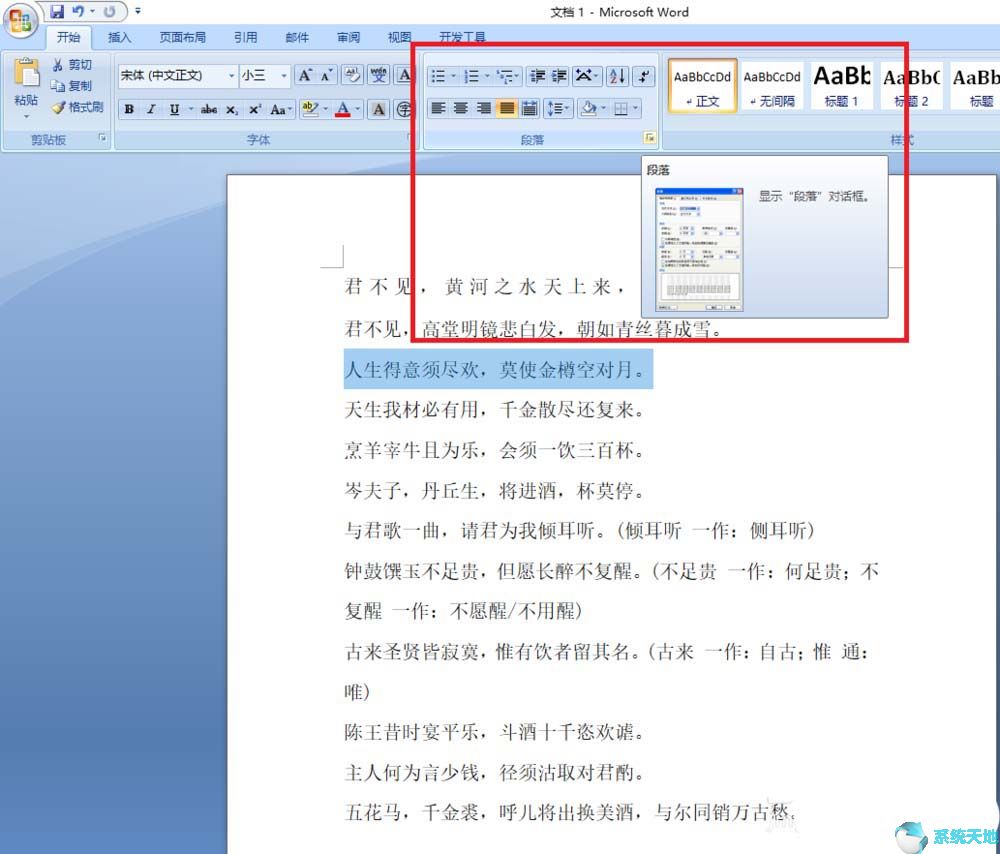Open the Asian layout button

coord(586,77)
